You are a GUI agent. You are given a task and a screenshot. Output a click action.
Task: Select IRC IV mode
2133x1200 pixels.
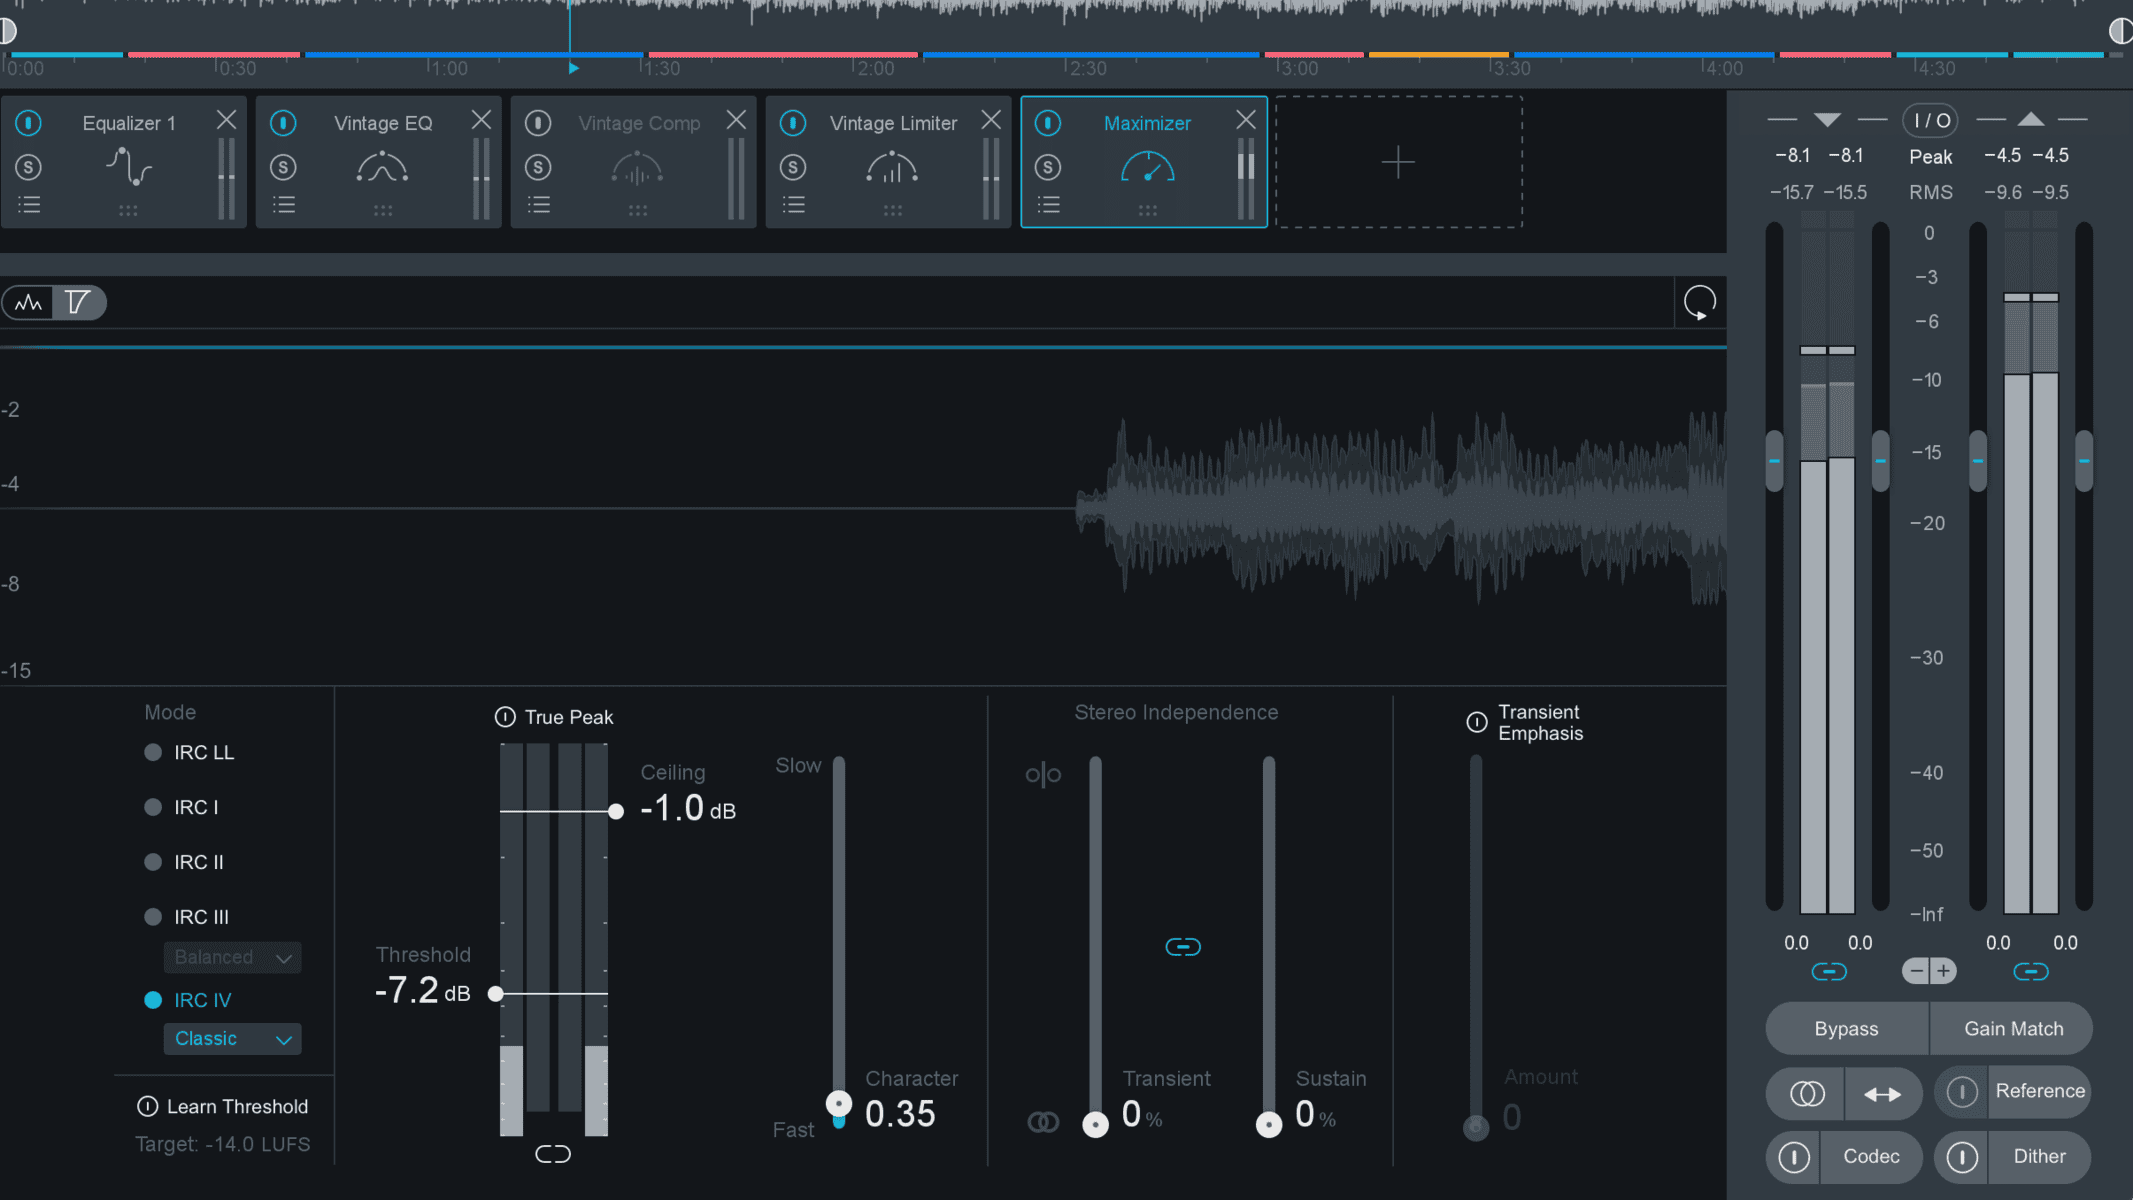tap(188, 1000)
